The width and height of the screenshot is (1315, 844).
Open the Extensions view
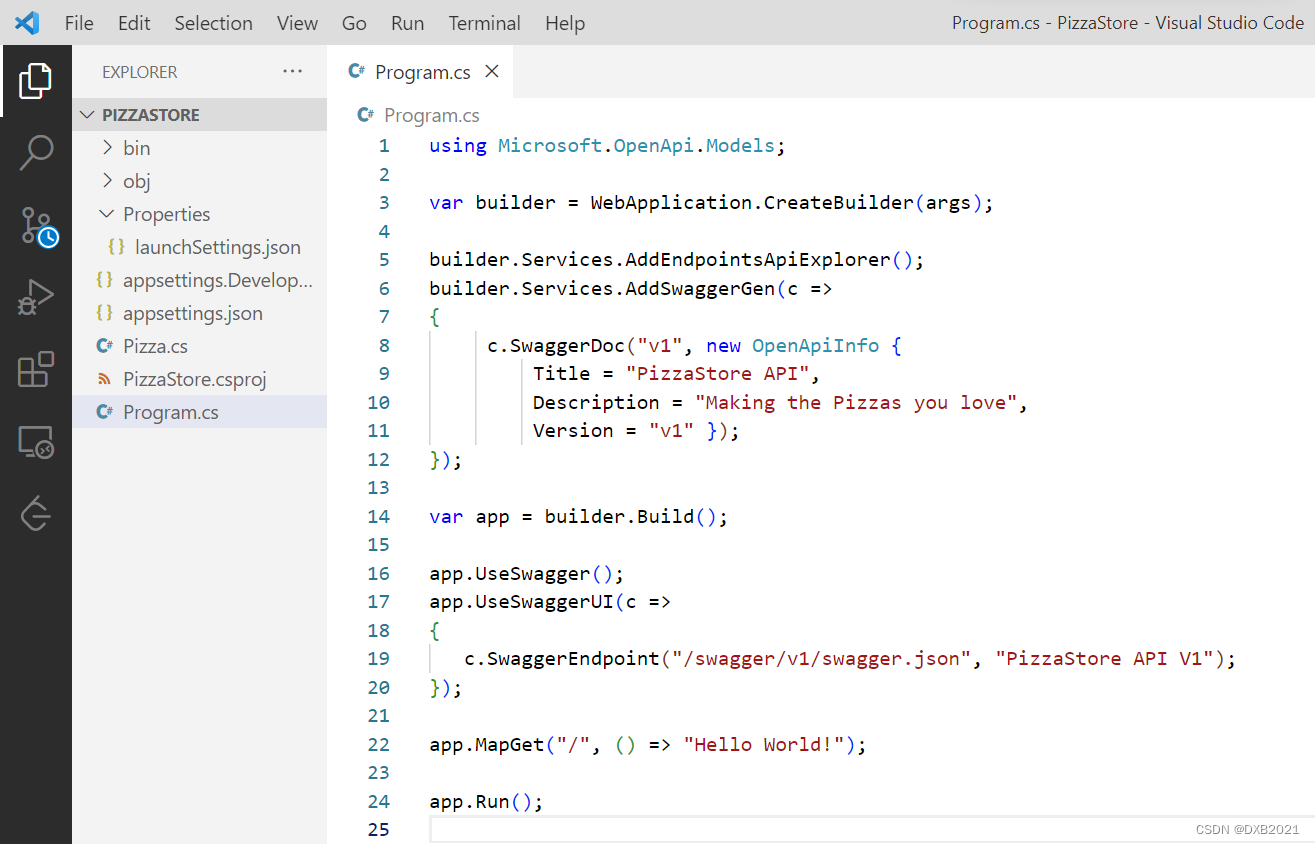(x=35, y=369)
